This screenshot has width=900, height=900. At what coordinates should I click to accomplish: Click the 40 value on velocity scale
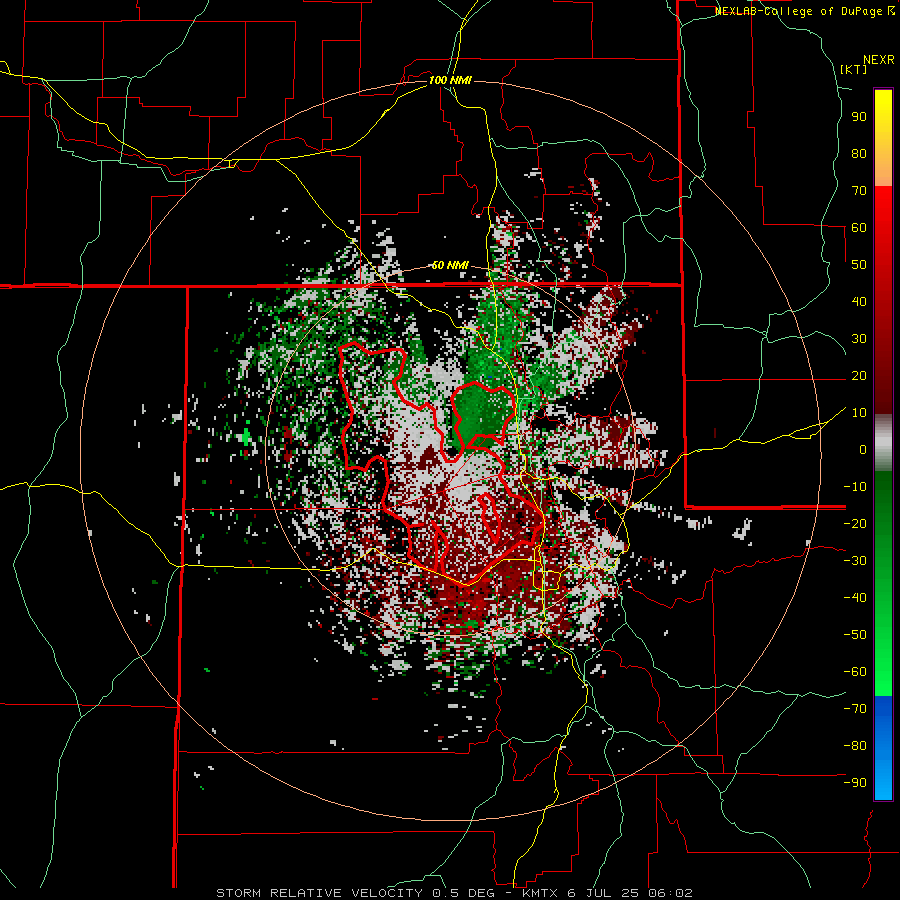click(x=859, y=302)
